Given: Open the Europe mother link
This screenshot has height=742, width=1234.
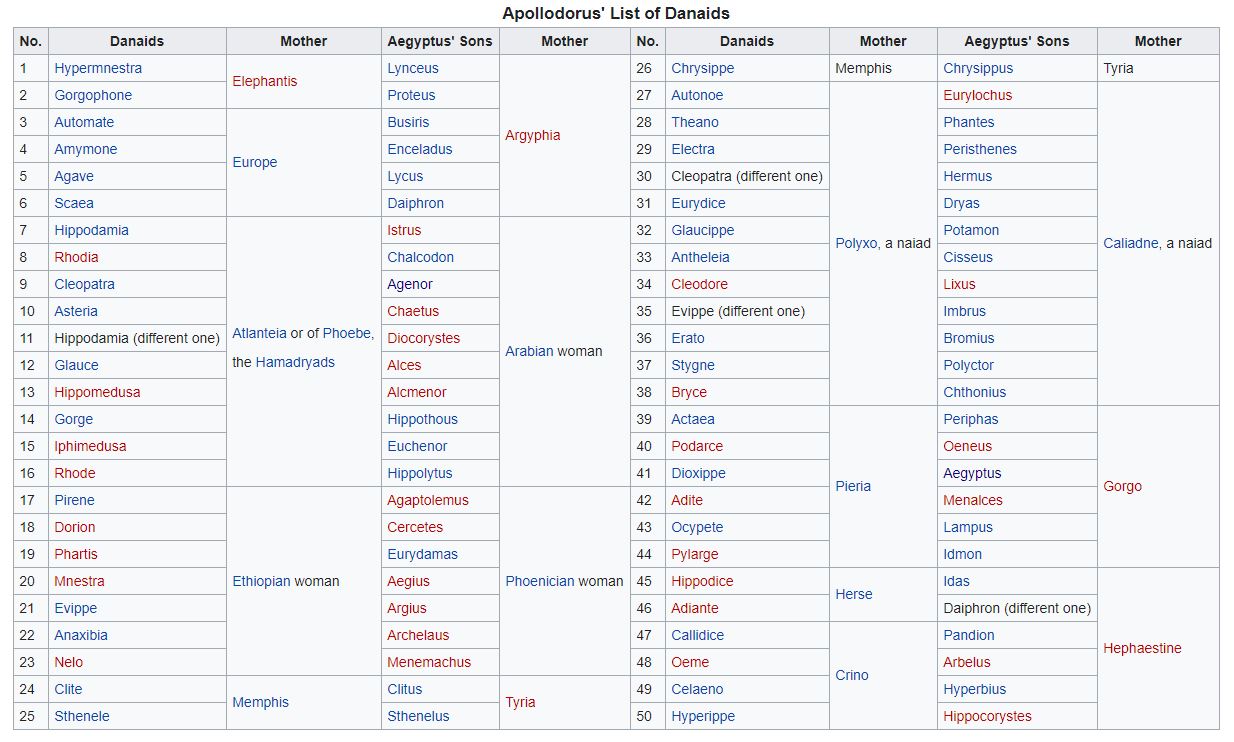Looking at the screenshot, I should coord(254,162).
